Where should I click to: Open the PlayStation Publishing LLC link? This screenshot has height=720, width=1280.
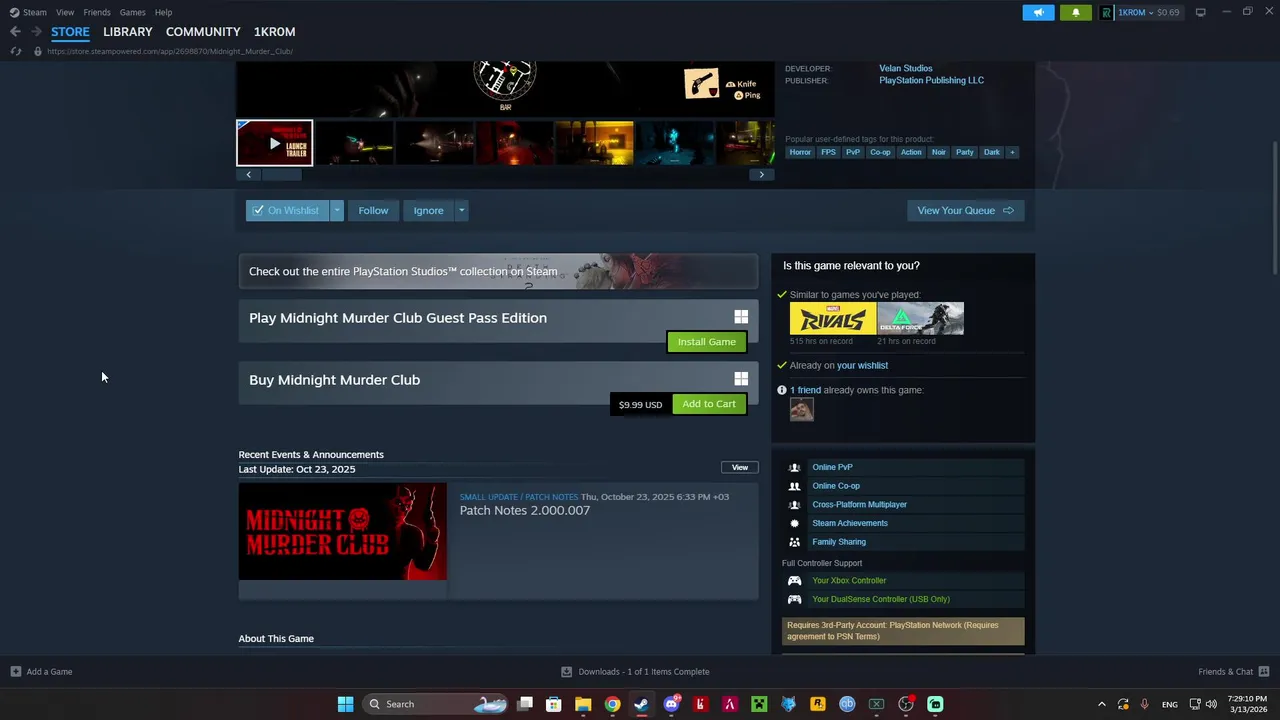coord(931,80)
